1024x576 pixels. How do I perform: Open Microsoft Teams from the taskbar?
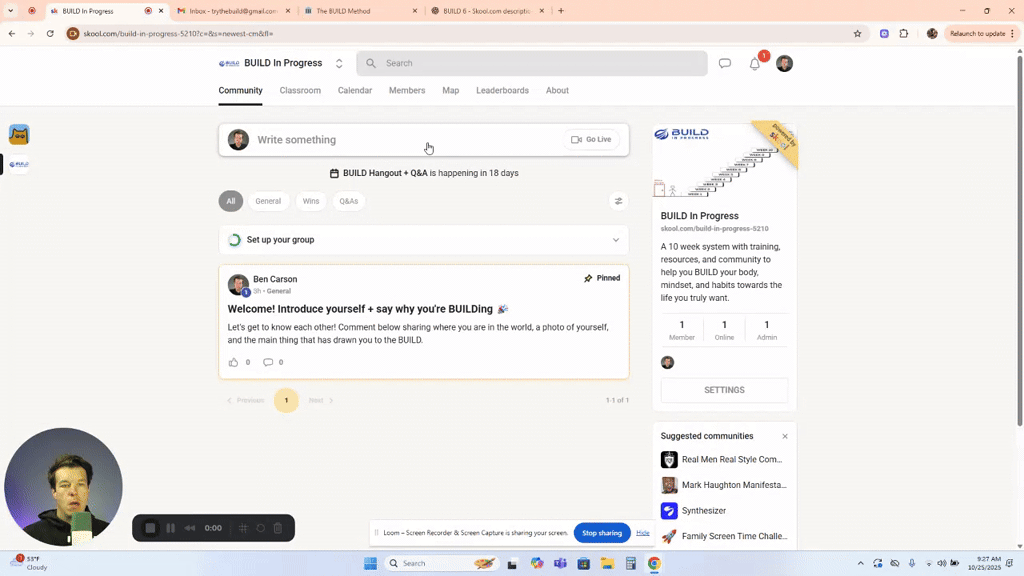(x=562, y=563)
